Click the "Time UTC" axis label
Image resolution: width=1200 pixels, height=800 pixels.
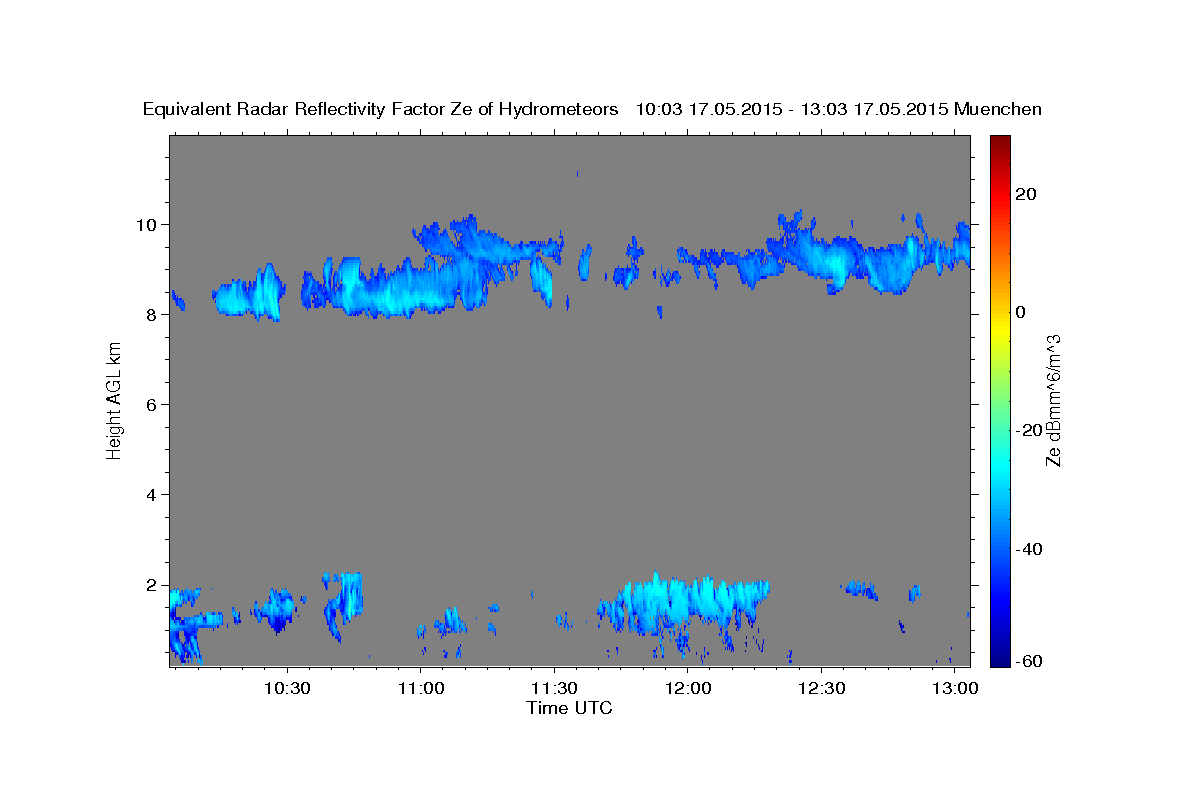569,708
